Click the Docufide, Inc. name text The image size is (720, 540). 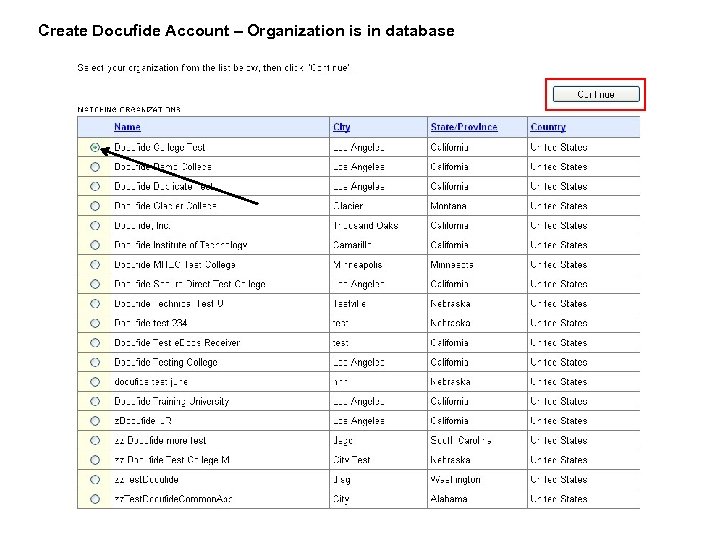[x=142, y=225]
